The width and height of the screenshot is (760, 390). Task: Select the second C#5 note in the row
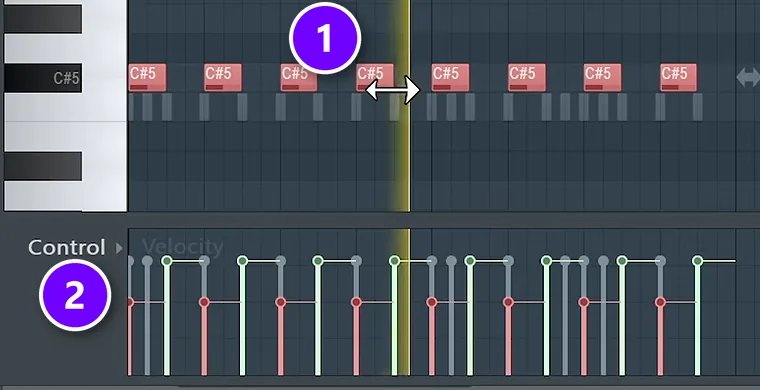pos(223,78)
